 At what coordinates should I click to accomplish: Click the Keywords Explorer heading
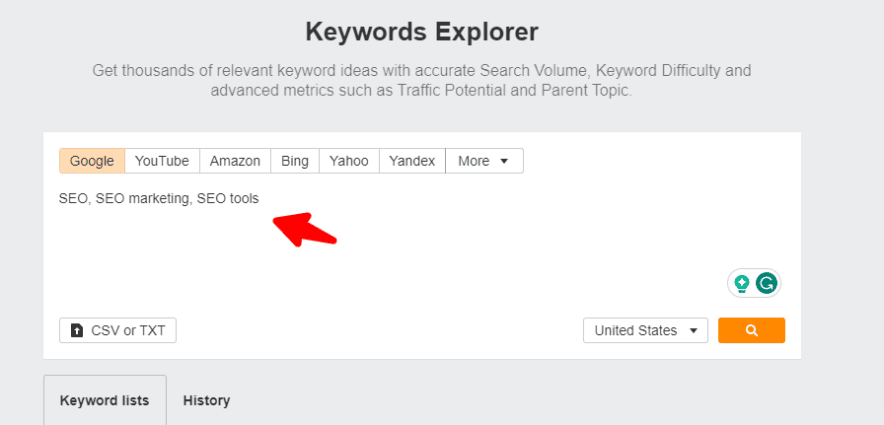pyautogui.click(x=421, y=32)
